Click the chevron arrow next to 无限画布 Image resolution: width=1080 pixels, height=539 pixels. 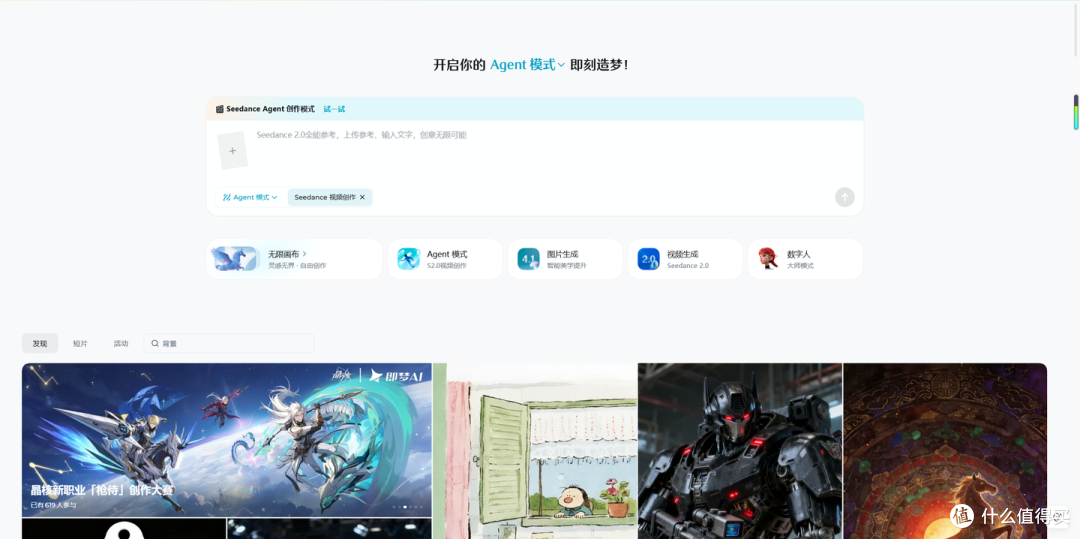coord(304,254)
